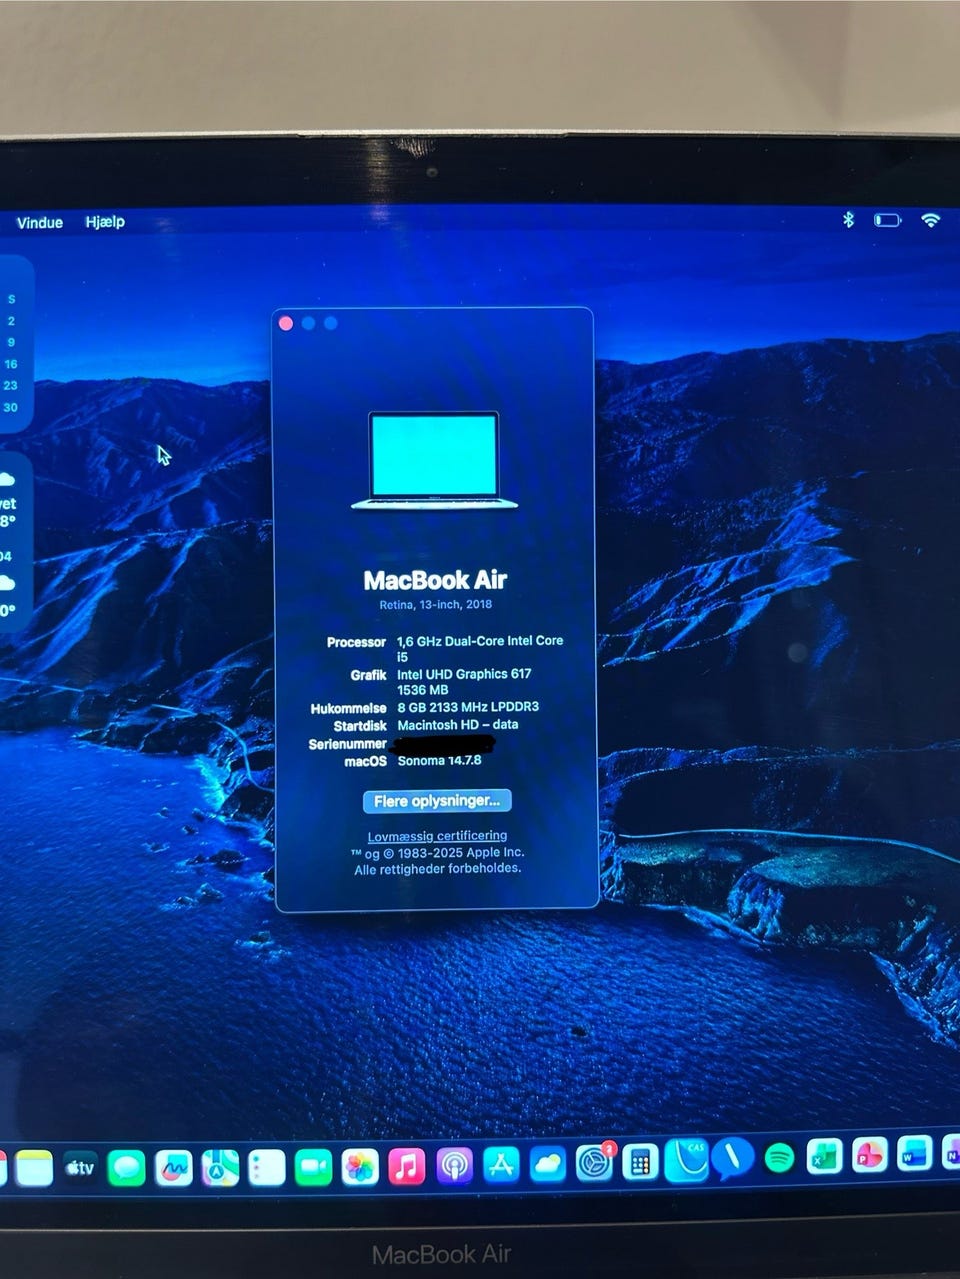This screenshot has height=1279, width=960.
Task: Click the MacBook Air title text
Action: coord(435,580)
